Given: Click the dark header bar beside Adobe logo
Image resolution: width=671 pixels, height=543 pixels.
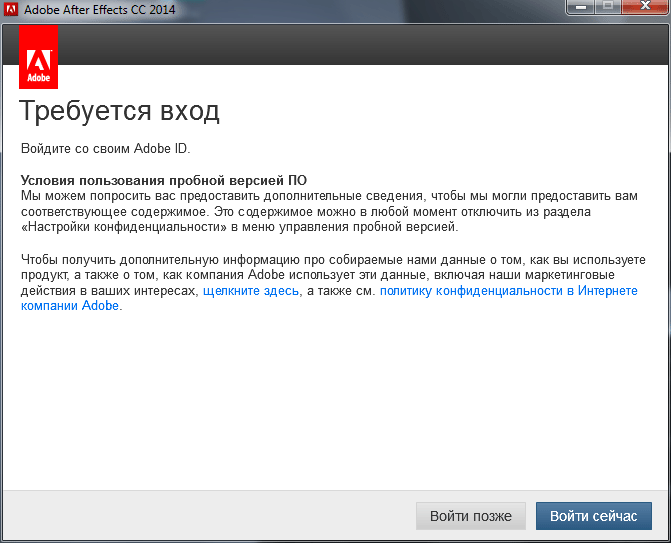Looking at the screenshot, I should (x=360, y=45).
